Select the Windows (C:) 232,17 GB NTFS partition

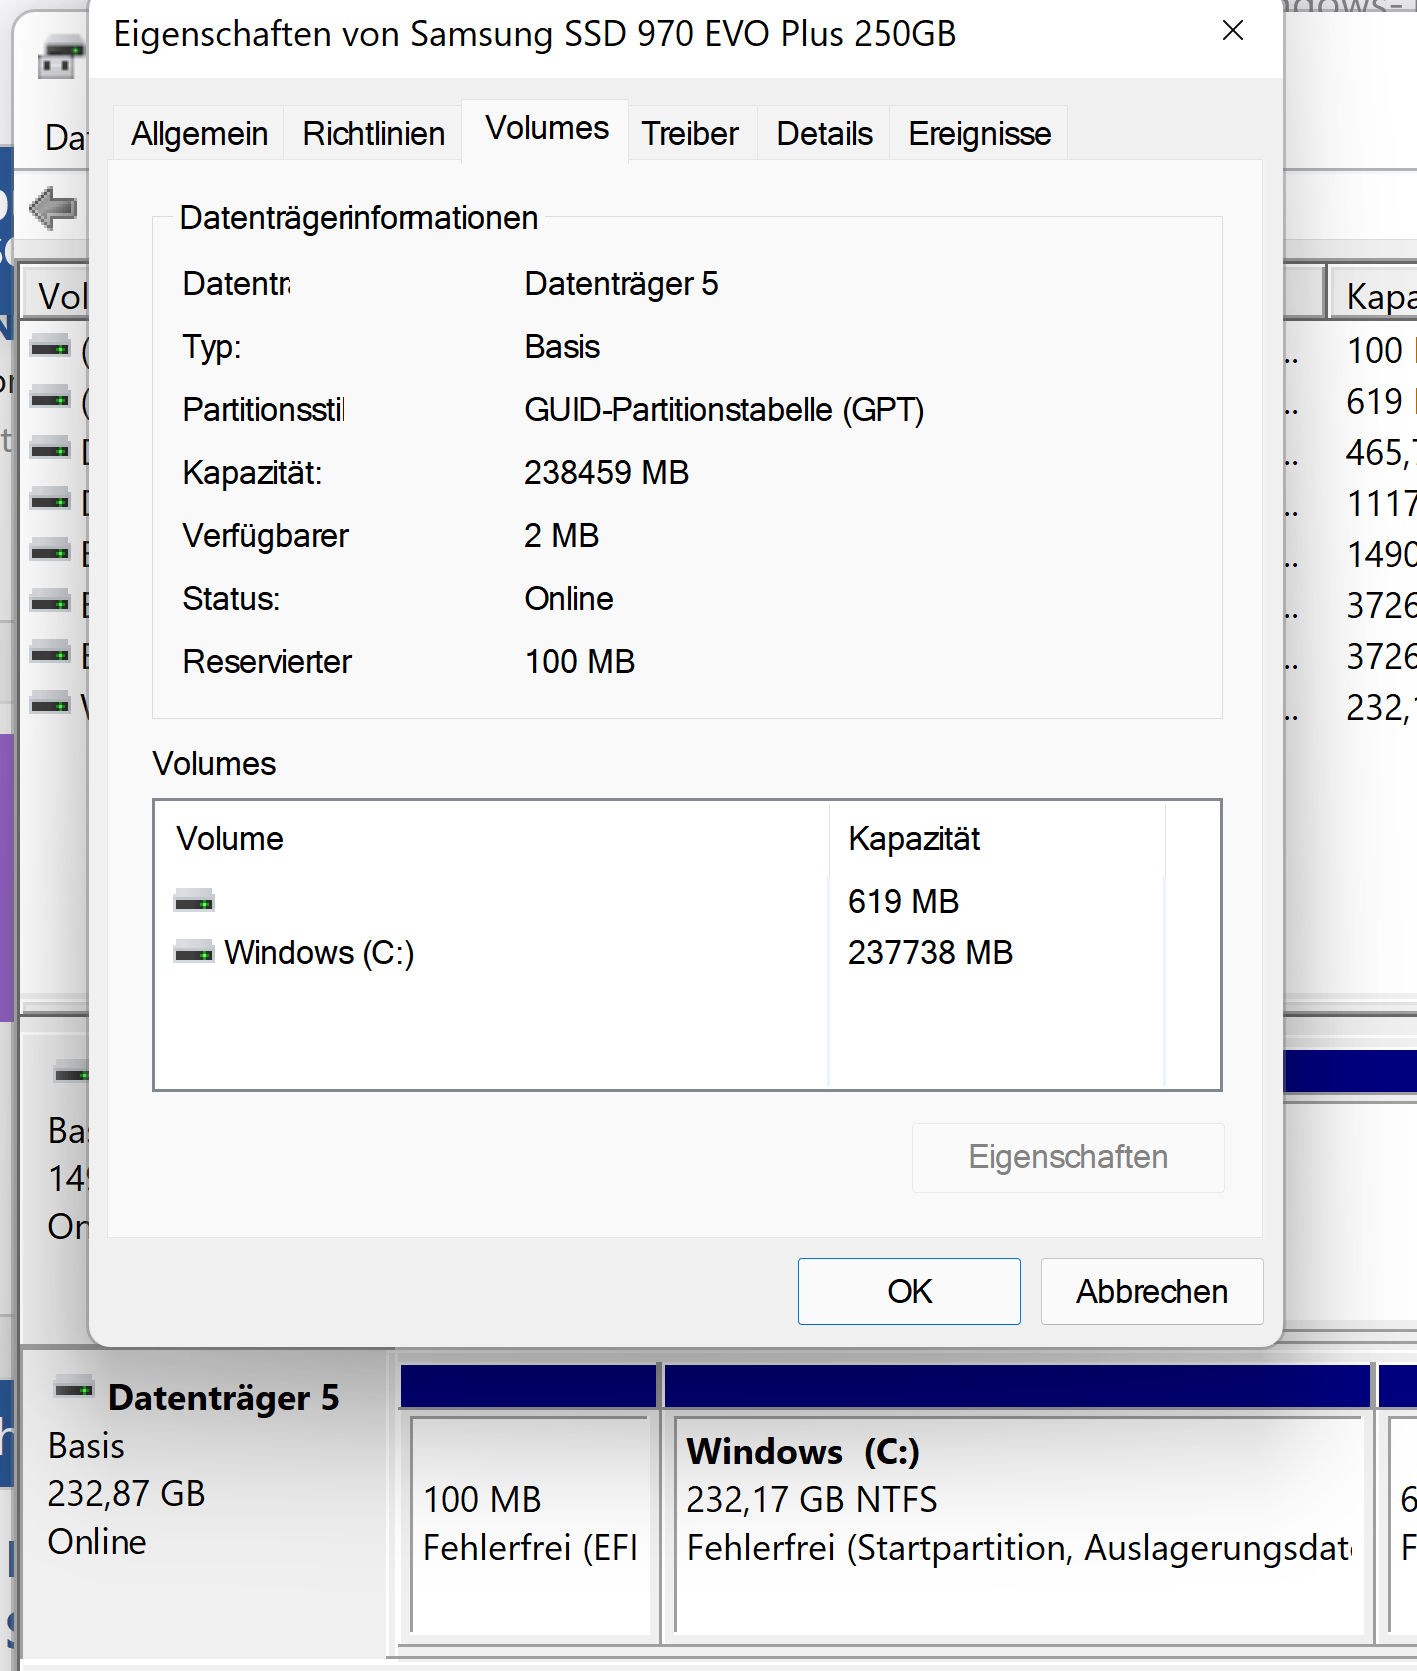(1019, 1524)
